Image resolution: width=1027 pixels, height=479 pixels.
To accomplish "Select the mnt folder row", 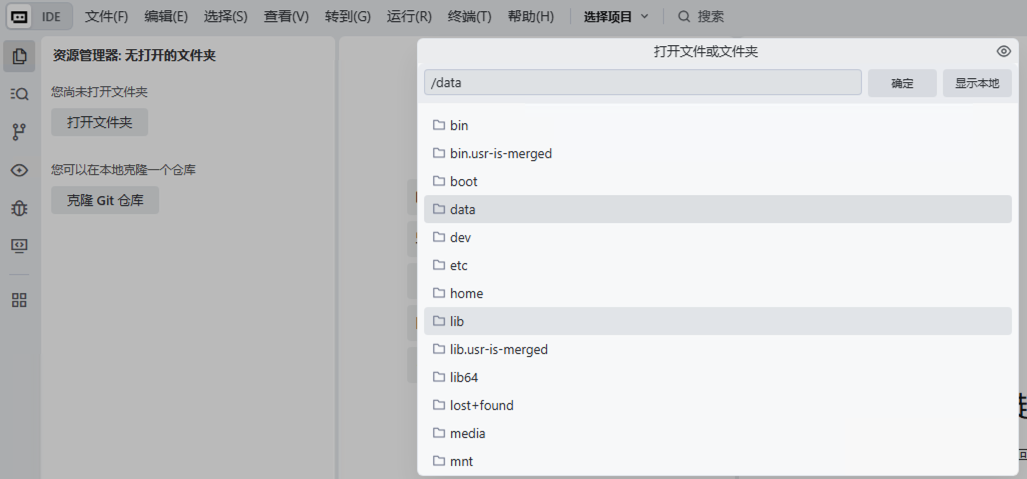I will 717,461.
